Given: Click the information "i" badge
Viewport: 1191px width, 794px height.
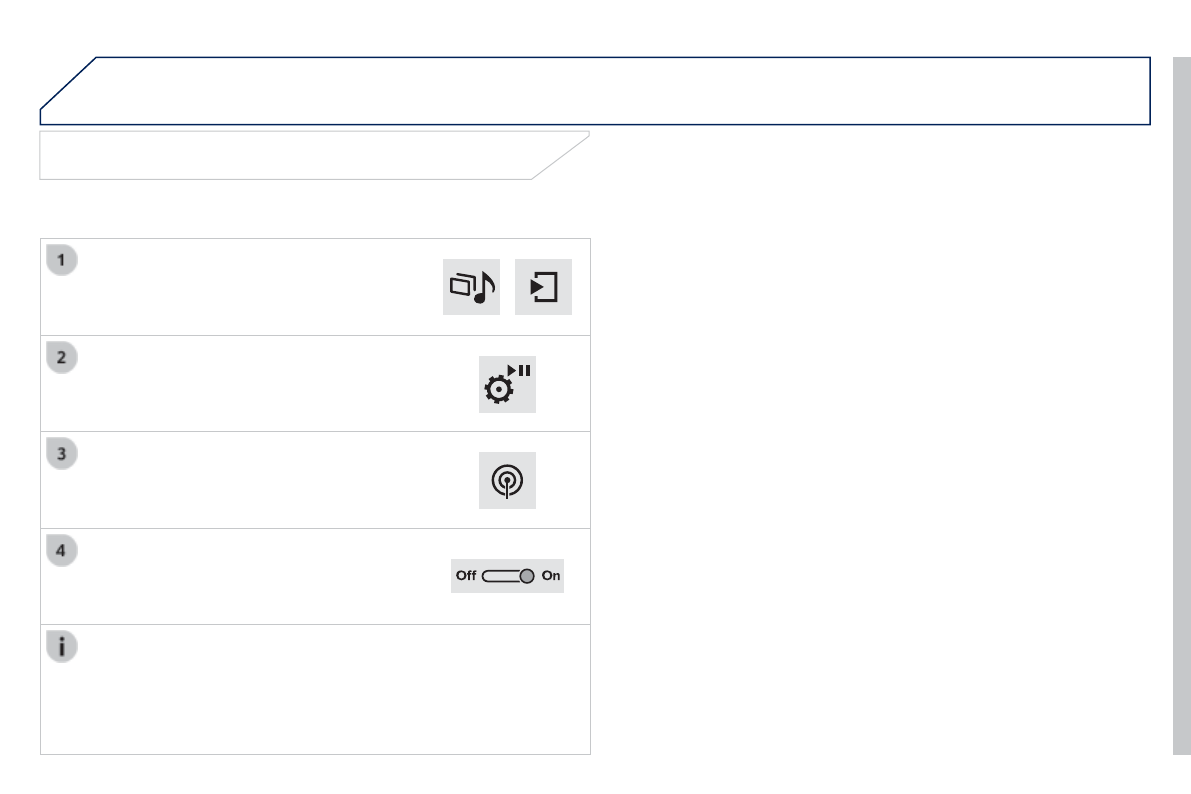Looking at the screenshot, I should pos(62,647).
